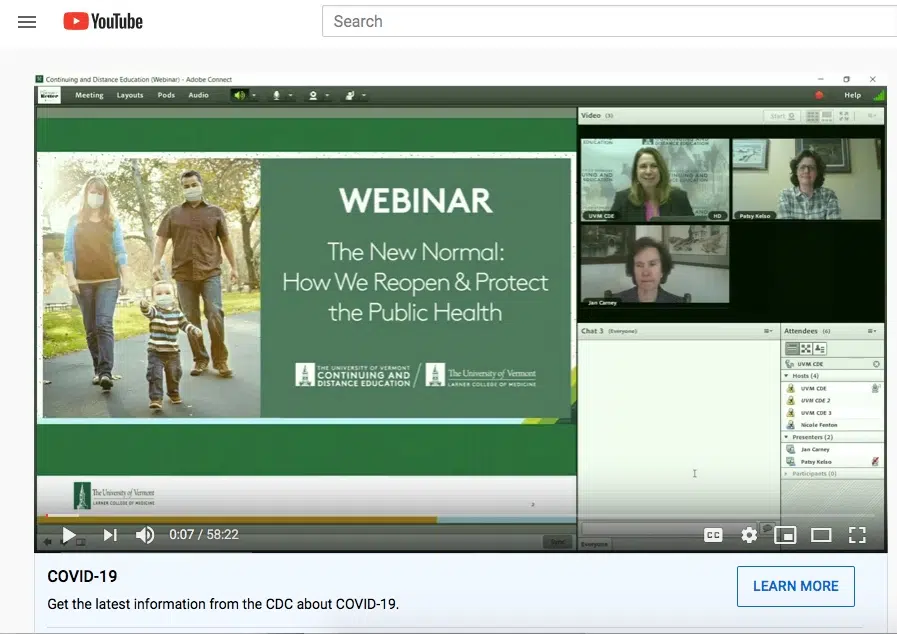This screenshot has height=634, width=897.
Task: Switch to Attendees list view
Action: point(792,348)
